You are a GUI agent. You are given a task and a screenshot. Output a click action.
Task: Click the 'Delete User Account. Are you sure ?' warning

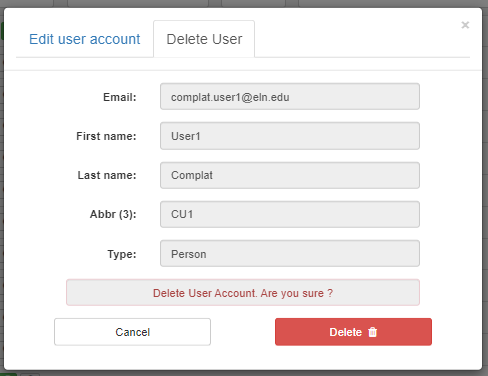click(x=243, y=293)
